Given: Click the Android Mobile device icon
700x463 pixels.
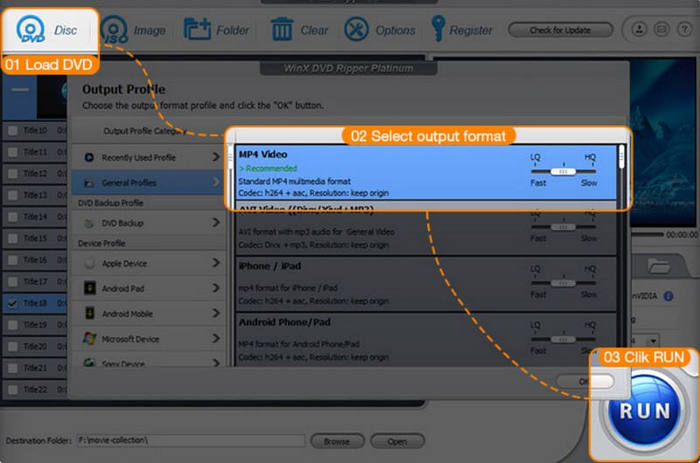Looking at the screenshot, I should [x=89, y=313].
